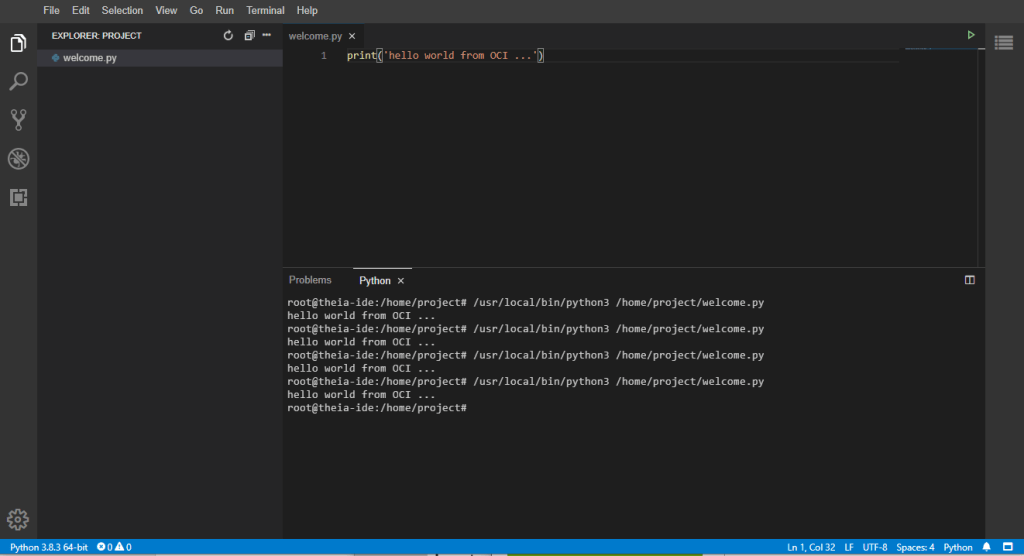Open the Explorer view in the activity bar
The width and height of the screenshot is (1024, 556).
[x=18, y=44]
